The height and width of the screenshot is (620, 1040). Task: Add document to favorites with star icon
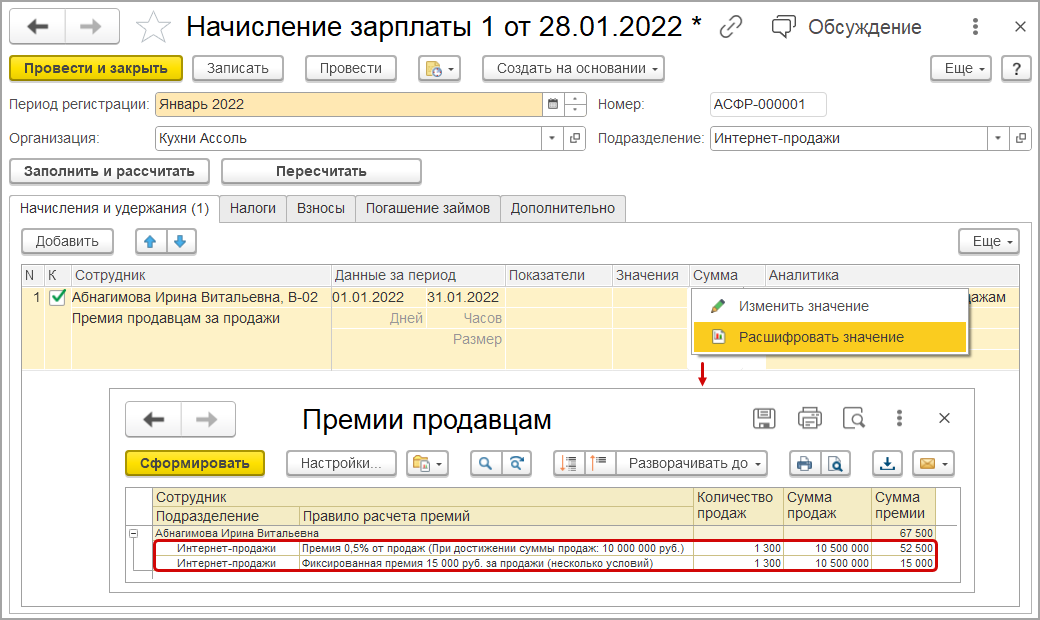coord(153,27)
